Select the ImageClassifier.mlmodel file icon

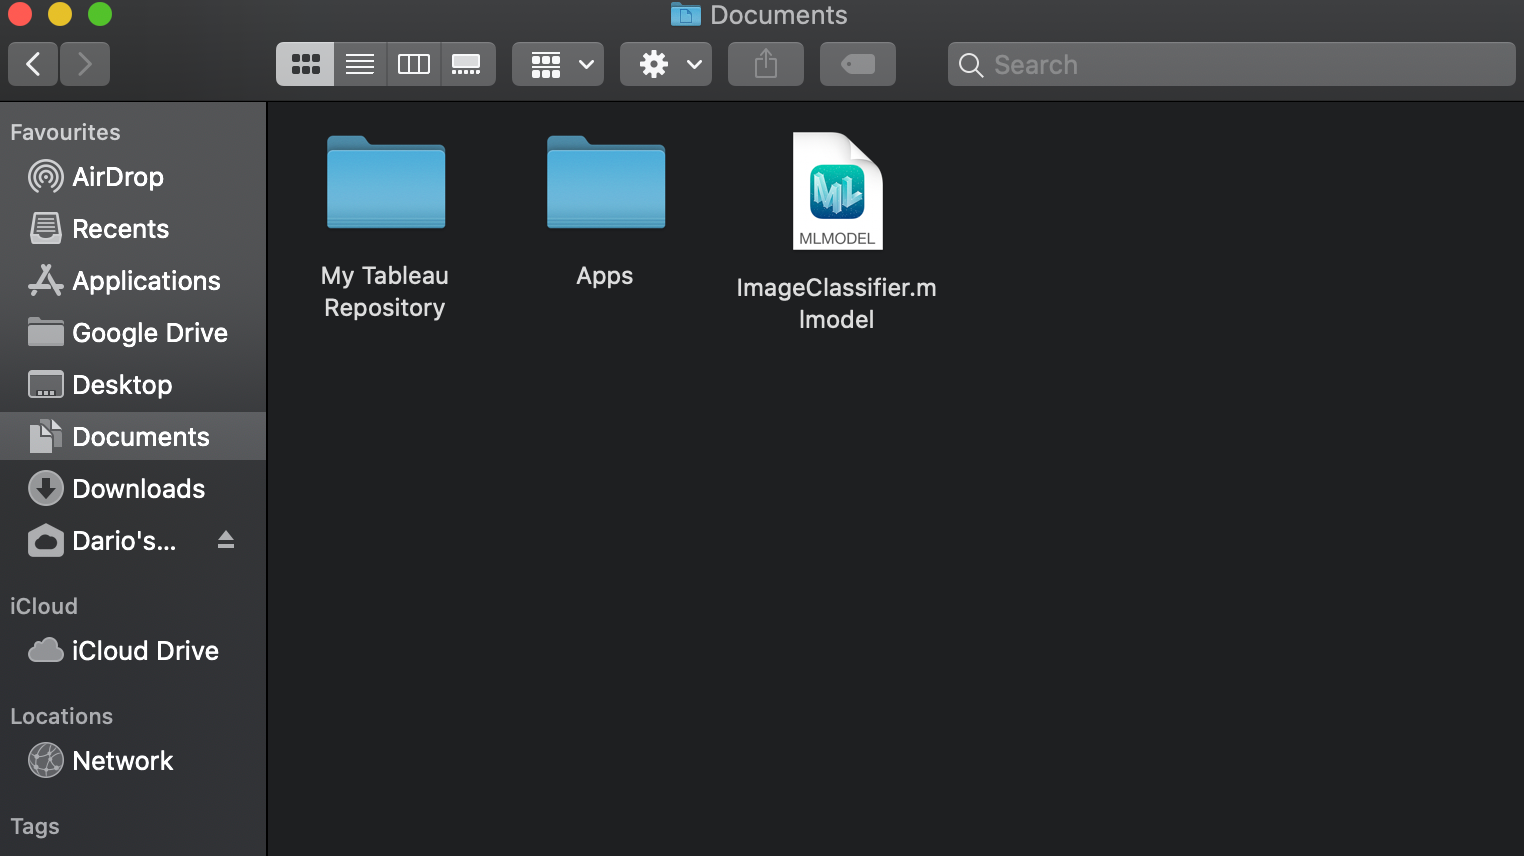pos(838,191)
